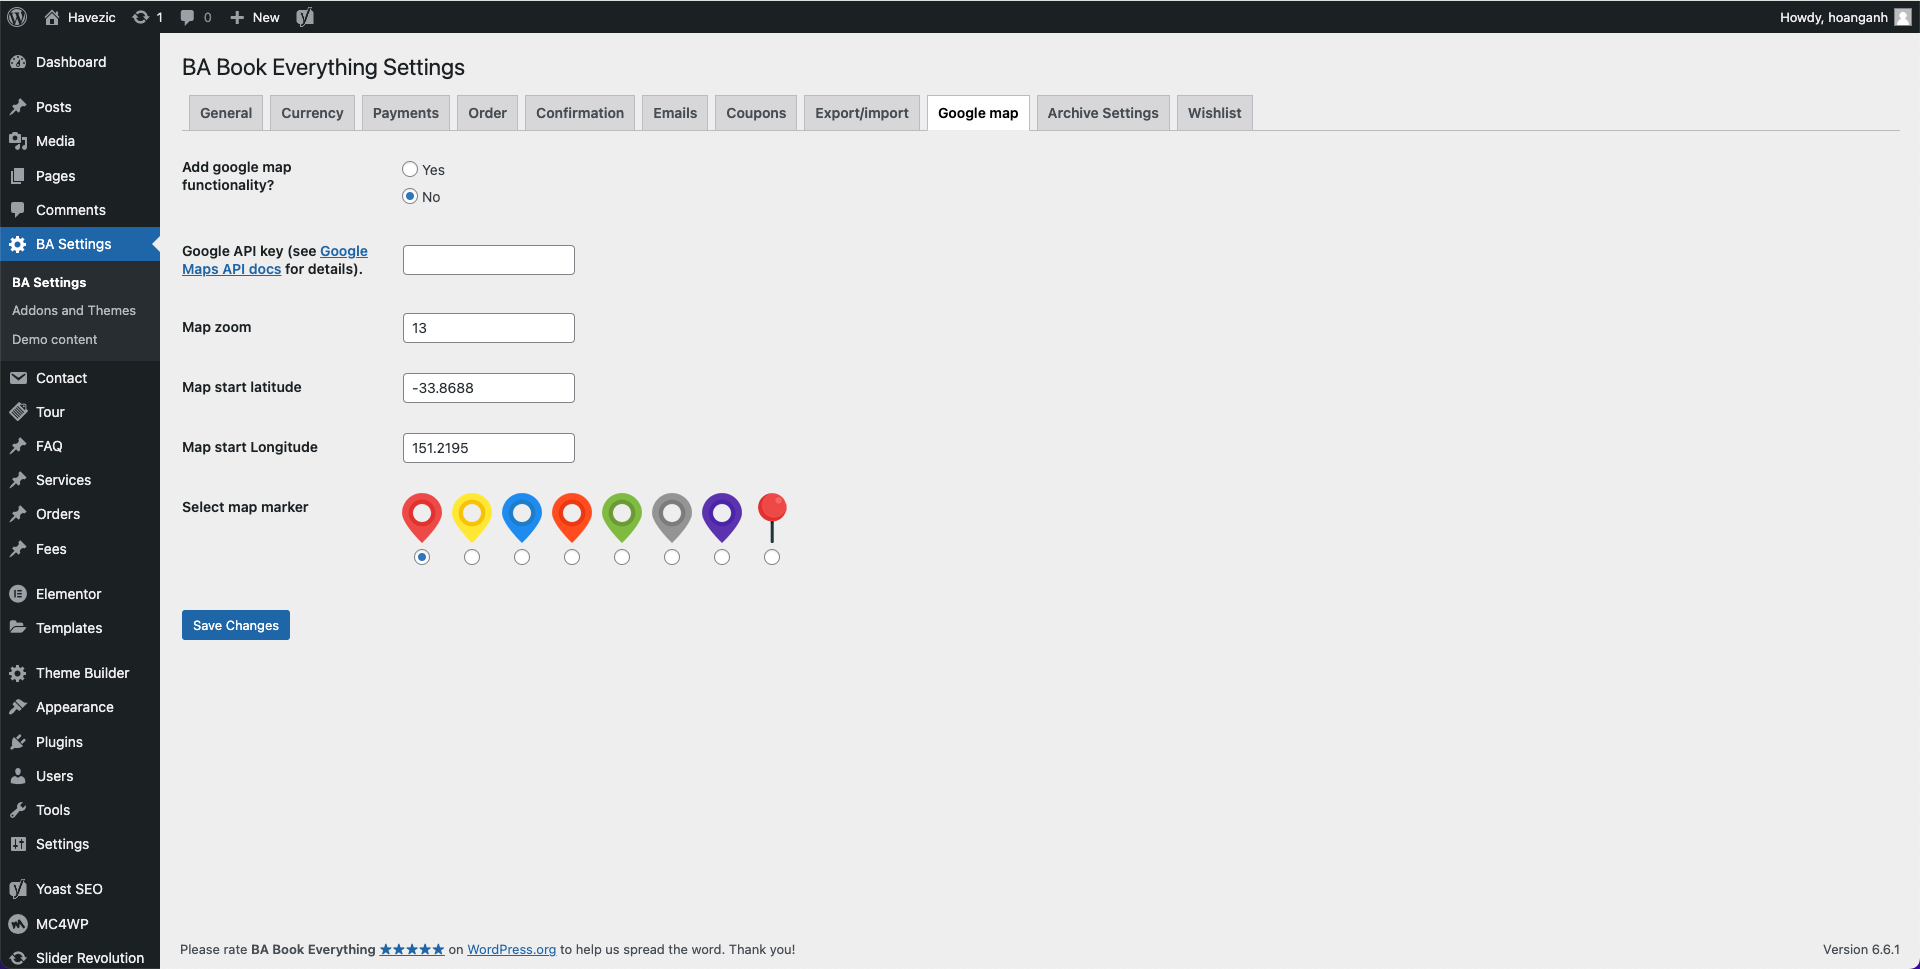Screen dimensions: 1920x969
Task: Click the Users person icon
Action: pos(18,776)
